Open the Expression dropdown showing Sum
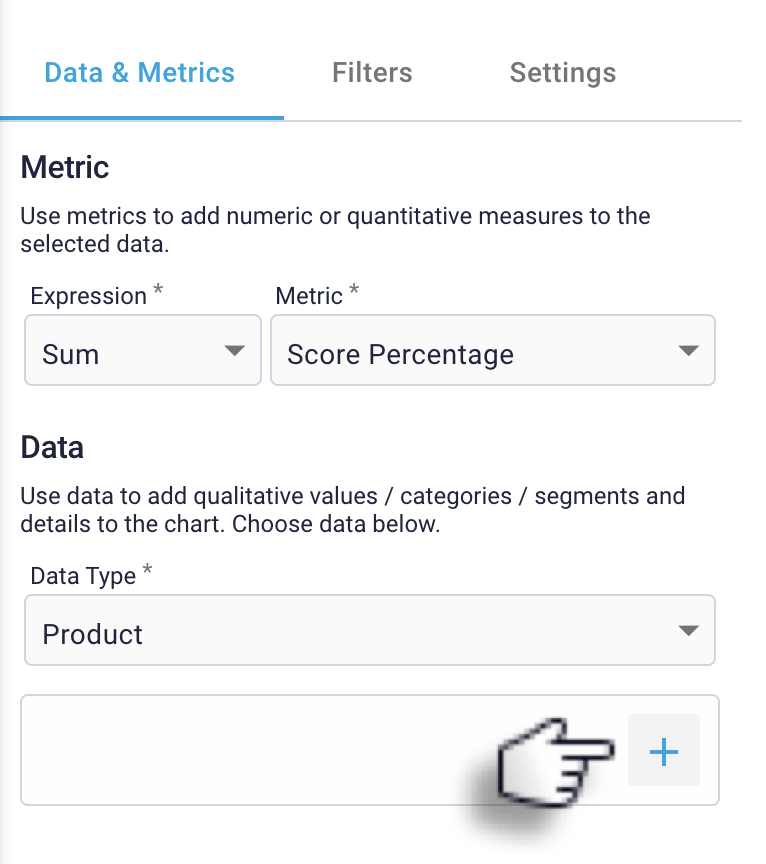 click(142, 351)
